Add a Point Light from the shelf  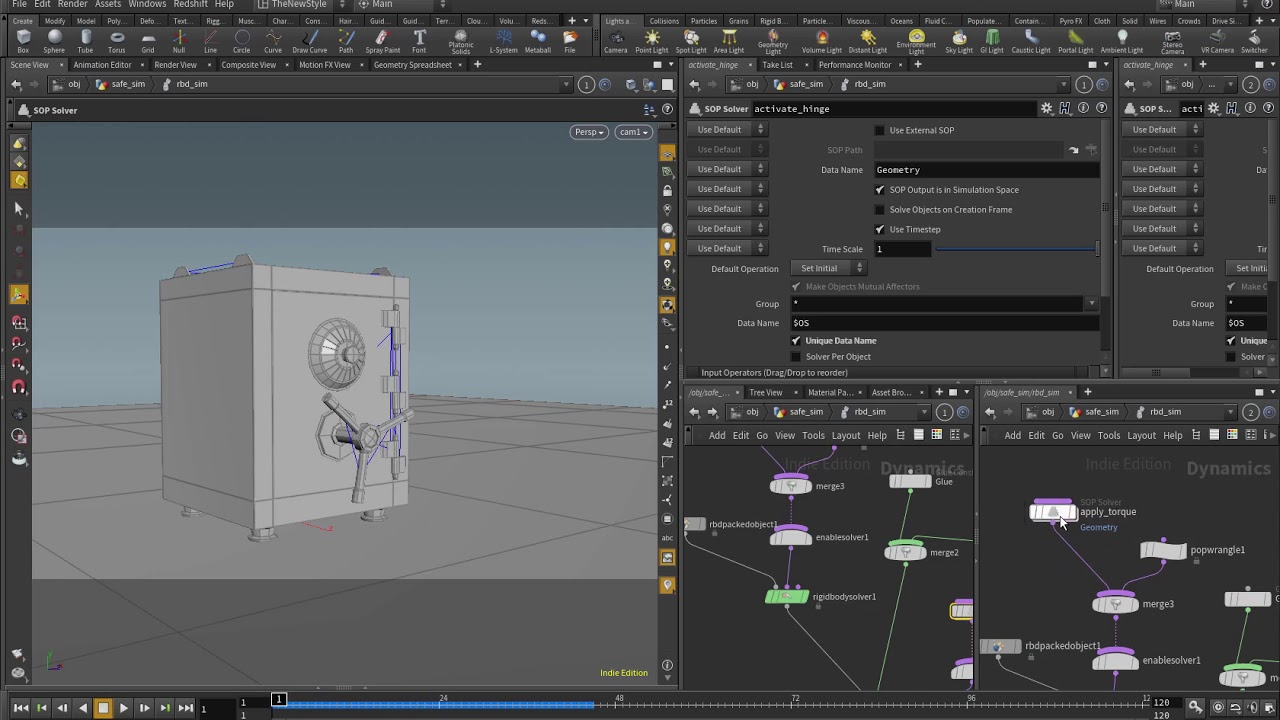point(651,41)
